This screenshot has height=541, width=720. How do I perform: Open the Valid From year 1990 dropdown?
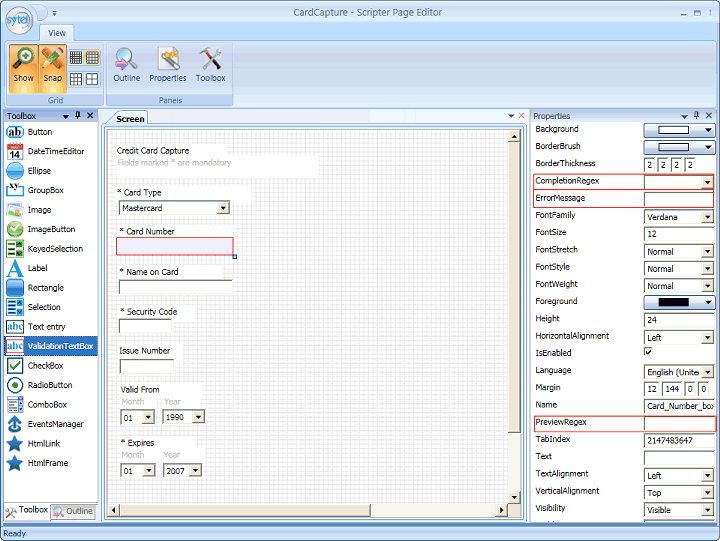coord(198,417)
